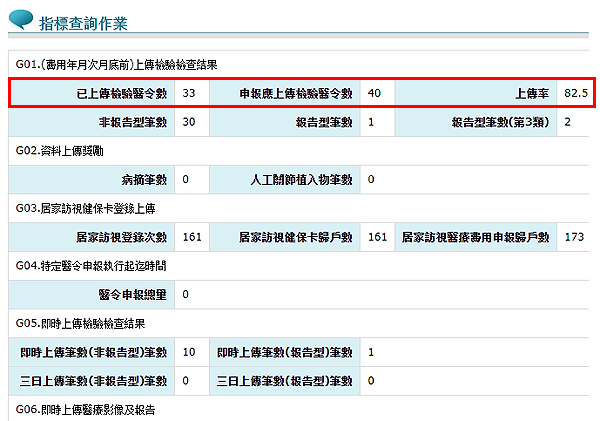This screenshot has height=421, width=600.
Task: Click the G04 特定醫令申報執行起迄時間 heading
Action: pyautogui.click(x=91, y=266)
